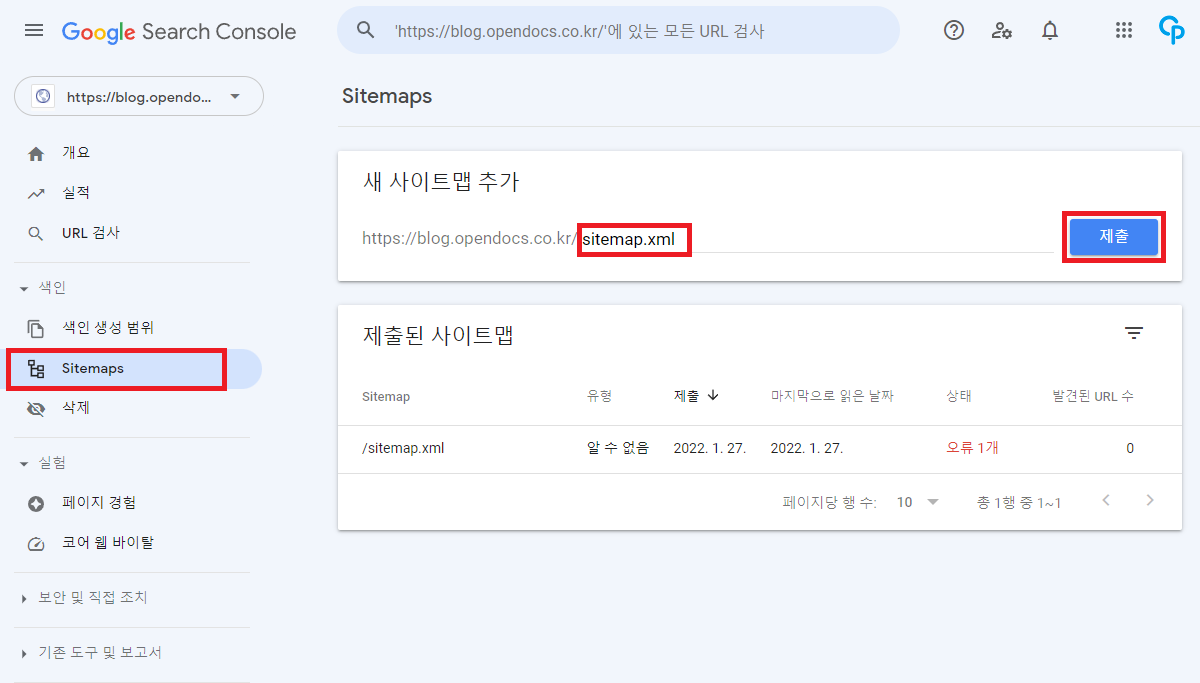Open the hamburger navigation menu

point(33,30)
